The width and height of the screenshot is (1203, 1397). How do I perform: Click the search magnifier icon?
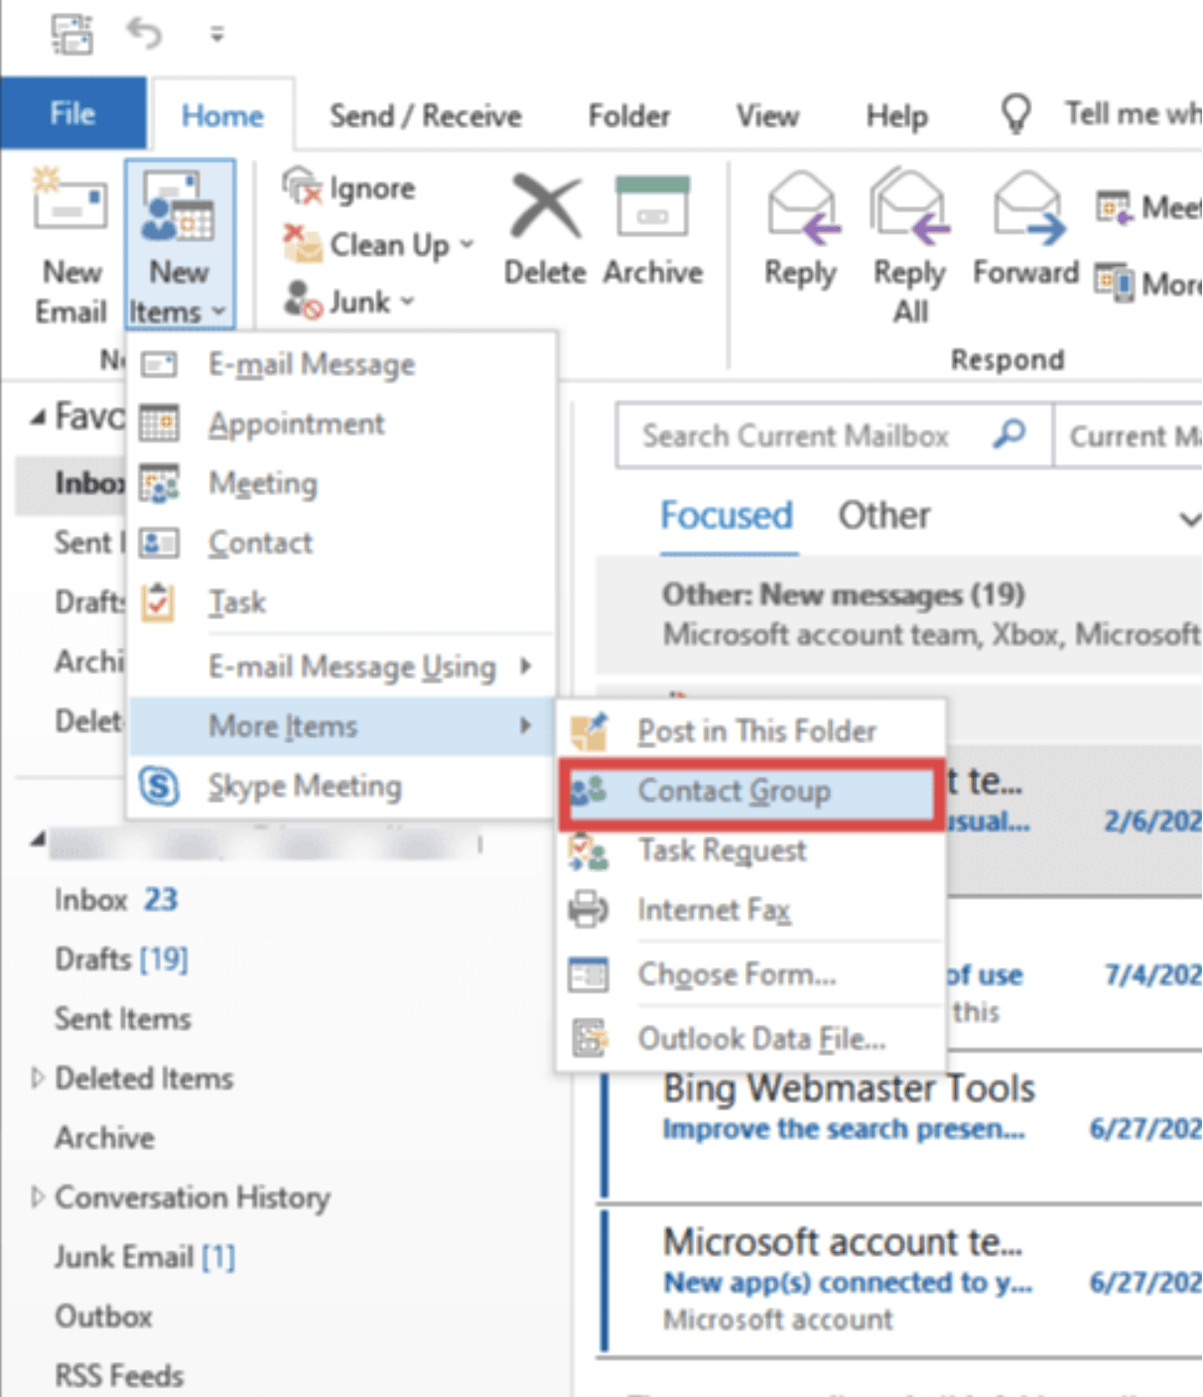coord(1009,435)
